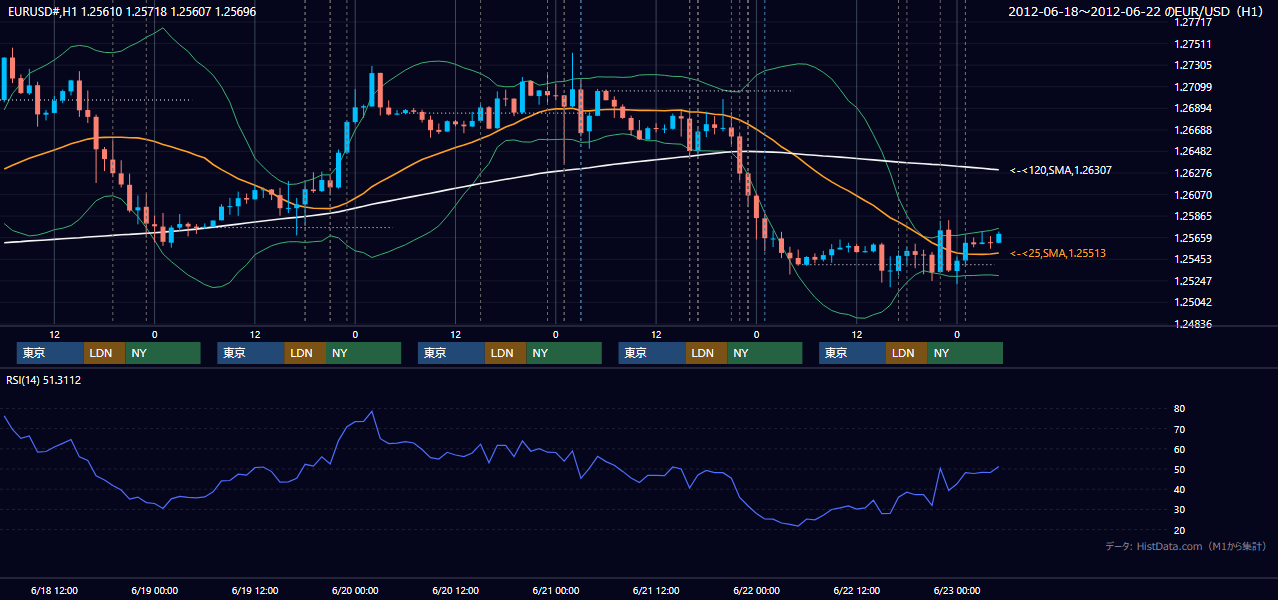Click price axis value 1.25865

point(1192,216)
